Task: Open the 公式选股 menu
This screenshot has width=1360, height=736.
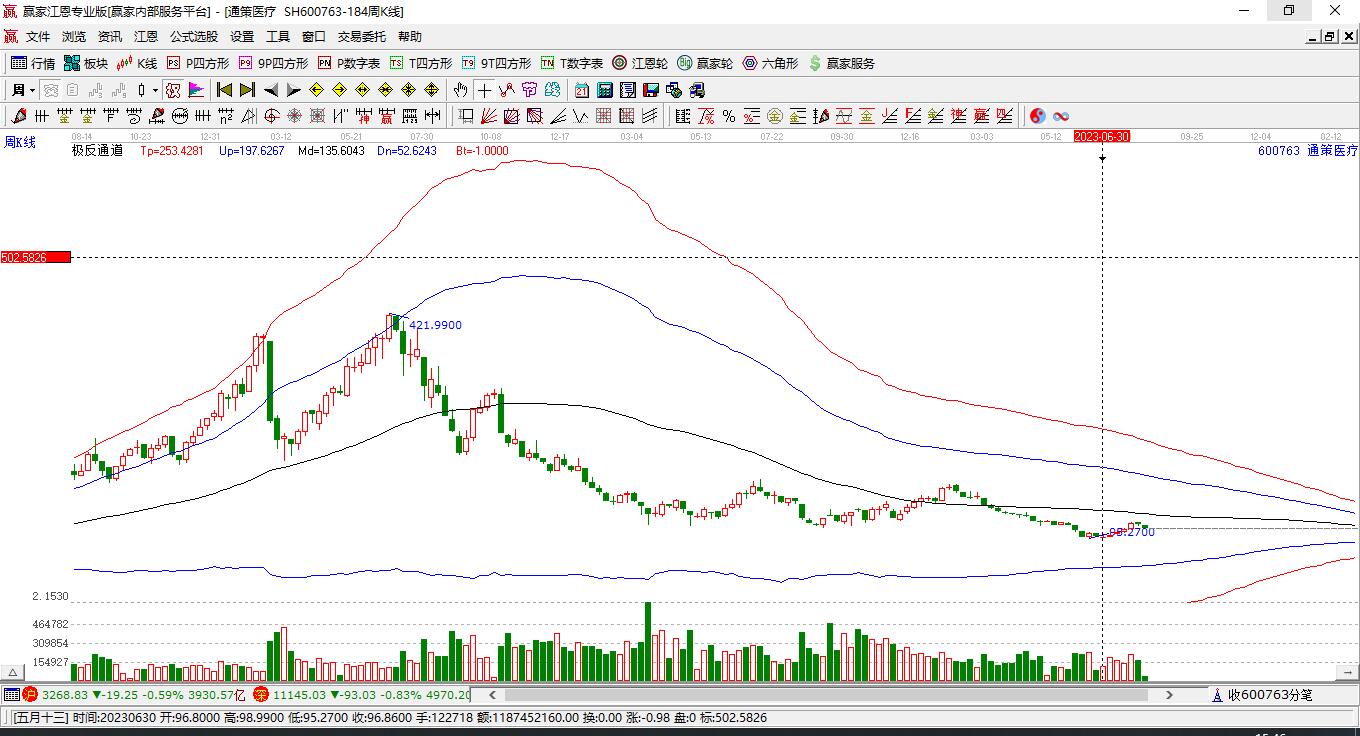Action: click(194, 36)
